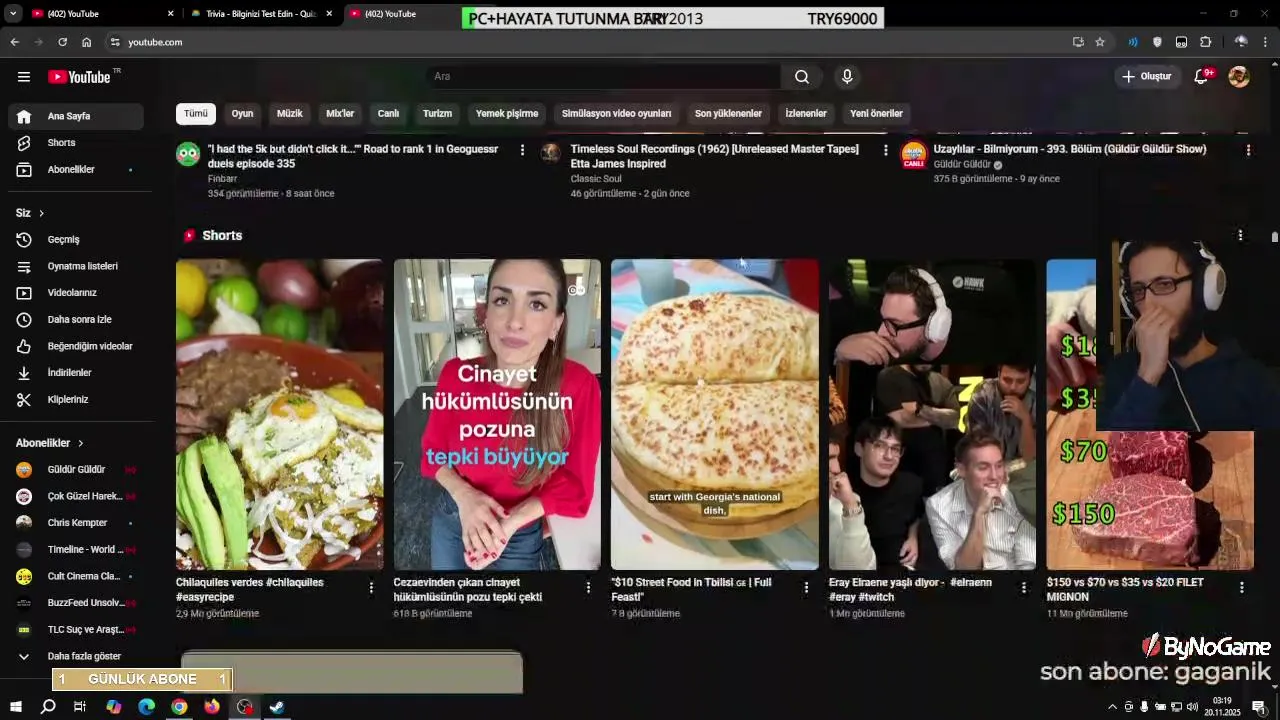
Task: Open Videolarınız in the sidebar
Action: 76,293
